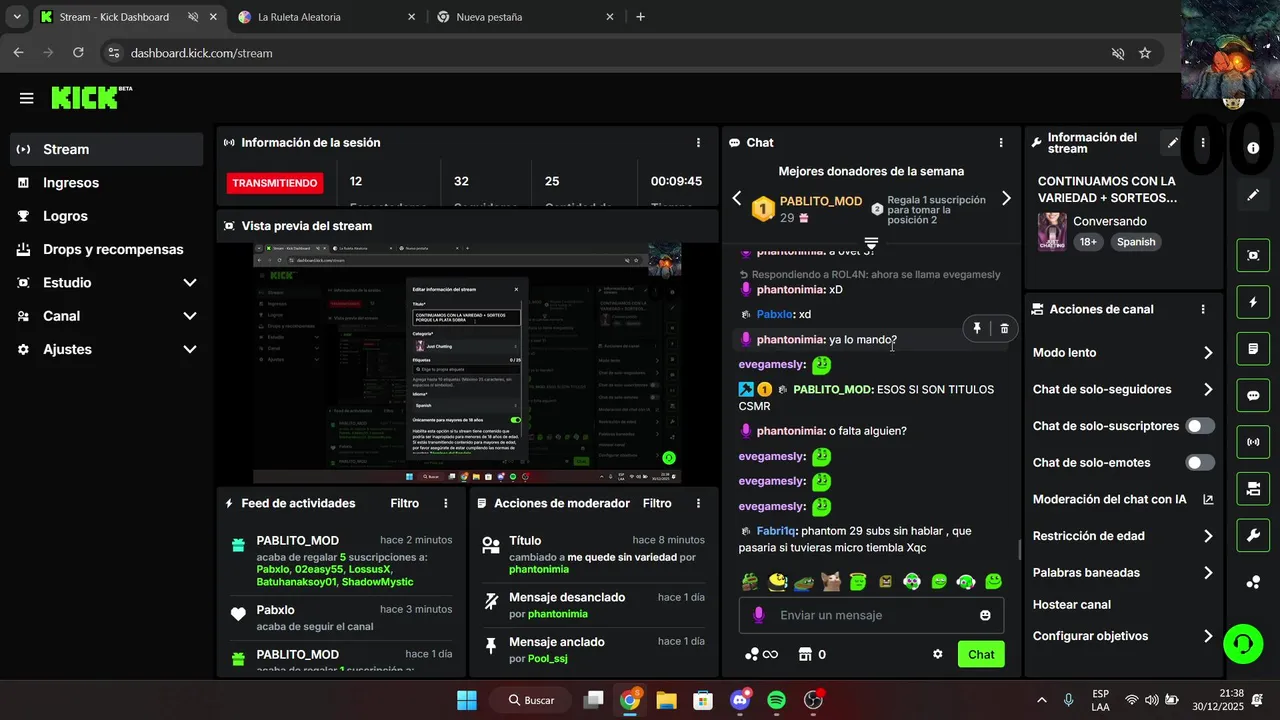Image resolution: width=1280 pixels, height=720 pixels.
Task: Click the info icon in right sidebar
Action: [x=1253, y=148]
